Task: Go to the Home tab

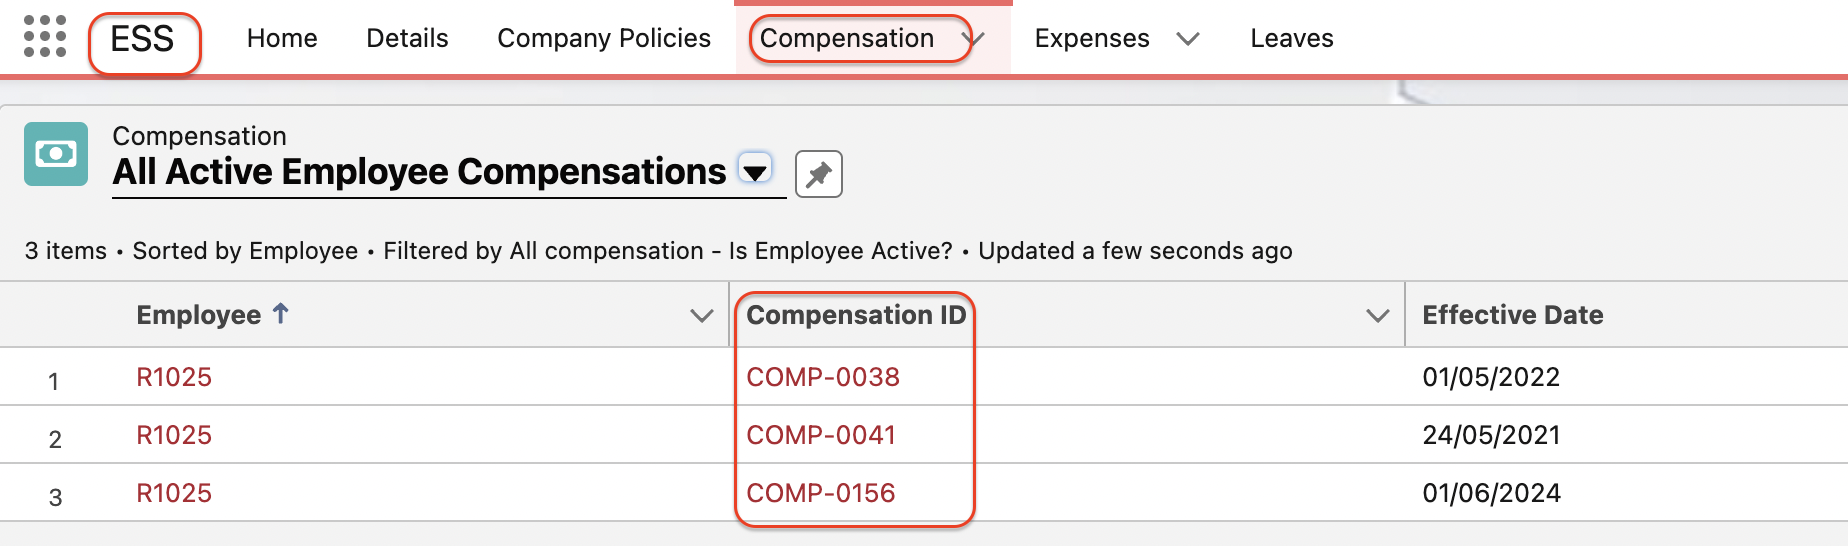Action: [x=282, y=38]
